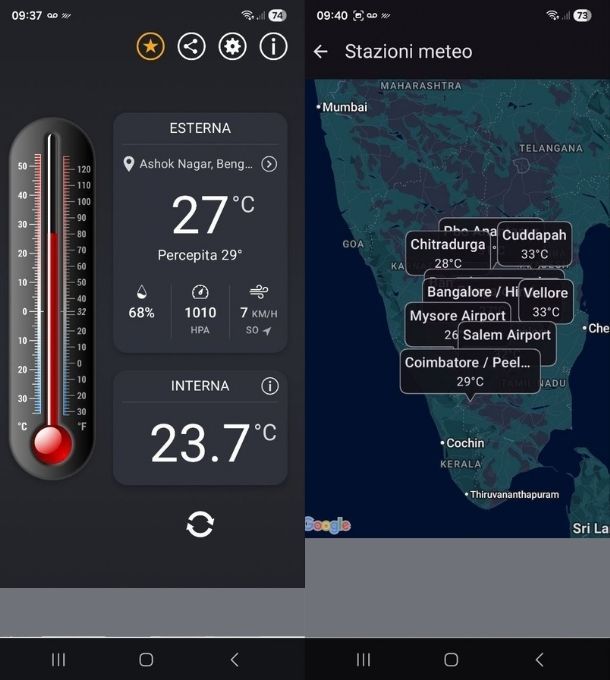Open location details chevron next to Ashok Nagar
This screenshot has width=610, height=680.
click(x=269, y=164)
